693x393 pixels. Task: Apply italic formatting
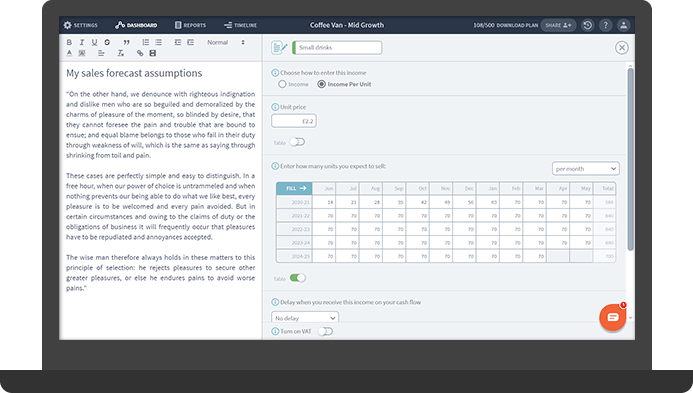[x=82, y=42]
